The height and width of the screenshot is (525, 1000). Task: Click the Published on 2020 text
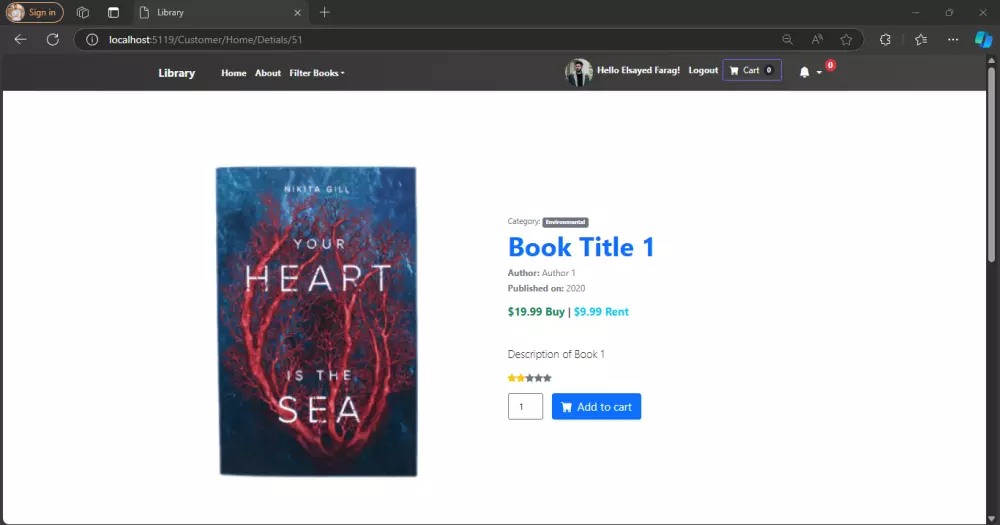coord(546,288)
